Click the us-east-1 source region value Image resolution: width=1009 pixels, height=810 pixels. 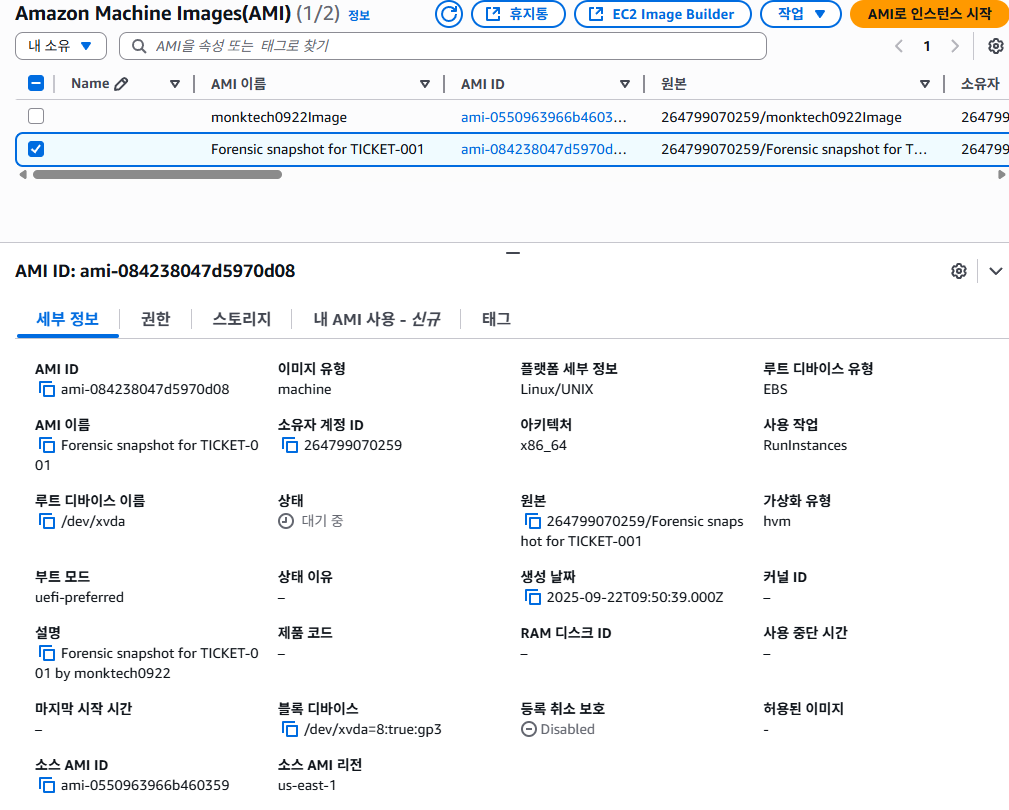(307, 785)
